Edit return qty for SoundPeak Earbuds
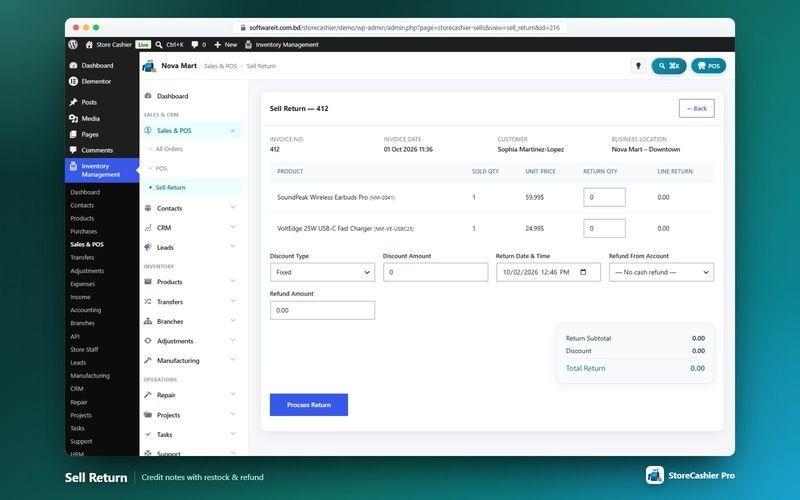Screen dimensions: 800x500 click(604, 197)
